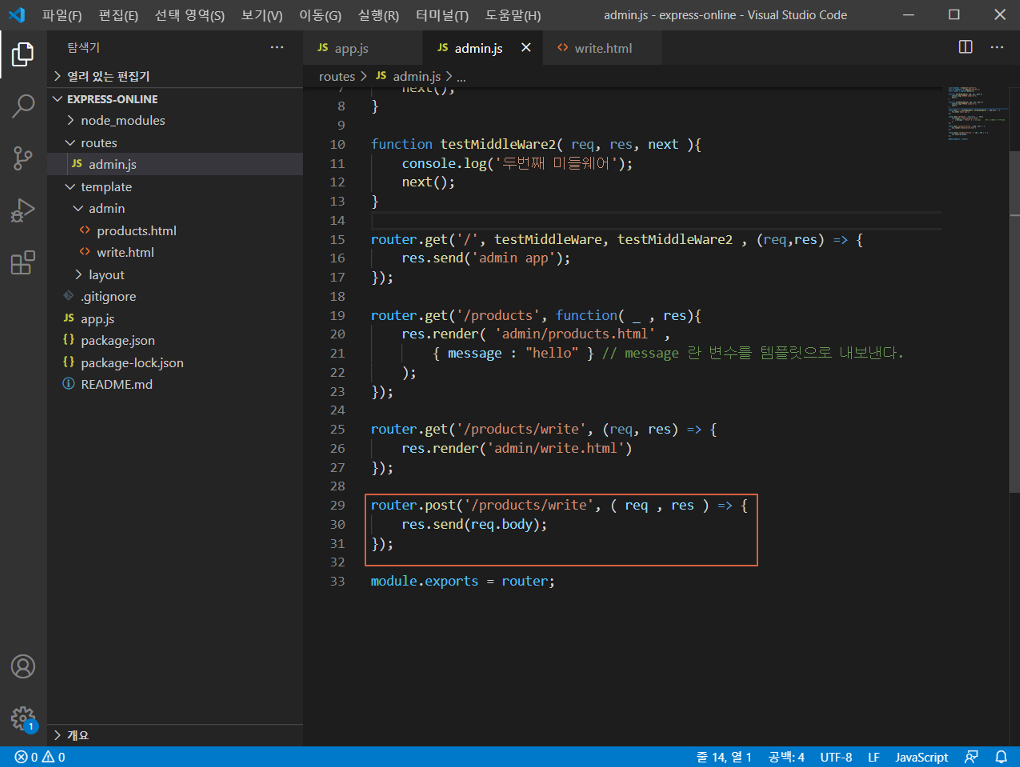
Task: Collapse the EXPRESS-ONLINE root folder
Action: click(176, 99)
